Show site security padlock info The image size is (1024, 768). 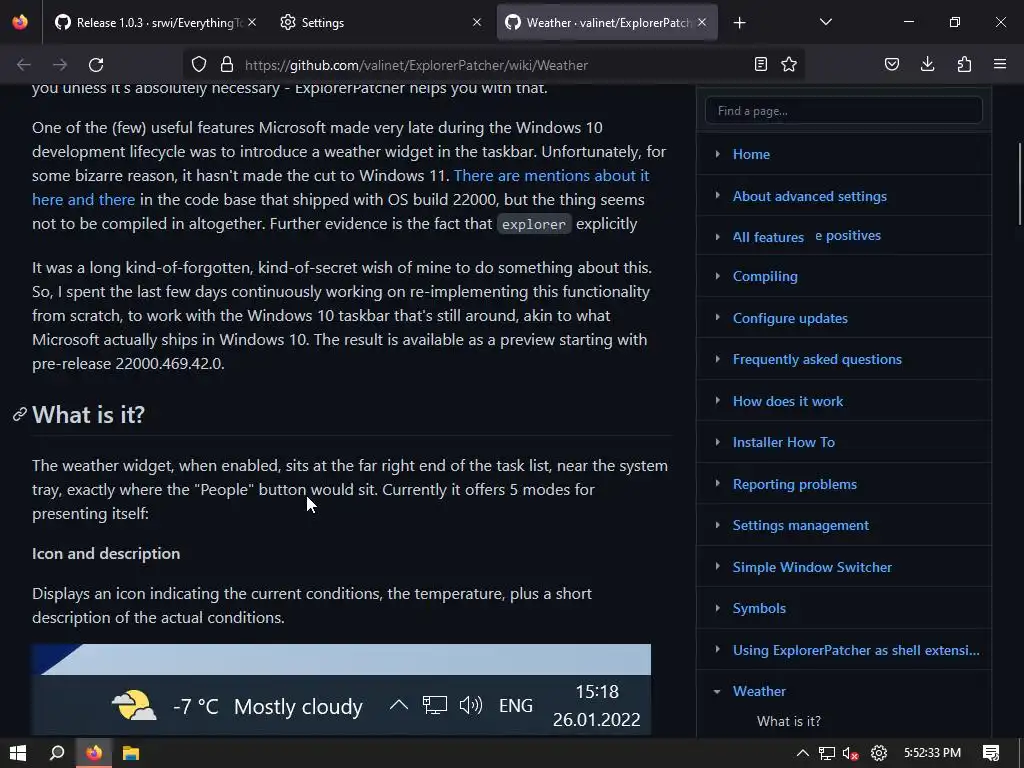227,65
